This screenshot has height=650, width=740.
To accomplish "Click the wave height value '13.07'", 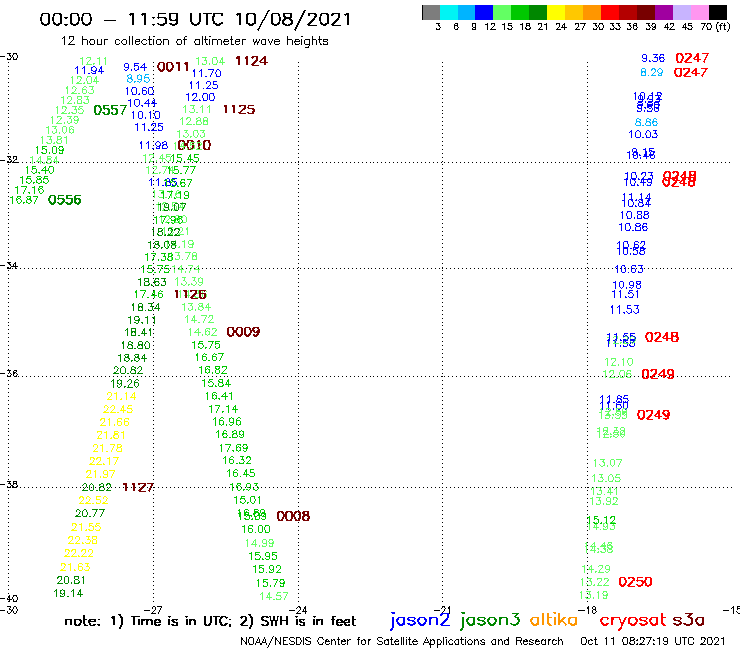I will (x=607, y=464).
